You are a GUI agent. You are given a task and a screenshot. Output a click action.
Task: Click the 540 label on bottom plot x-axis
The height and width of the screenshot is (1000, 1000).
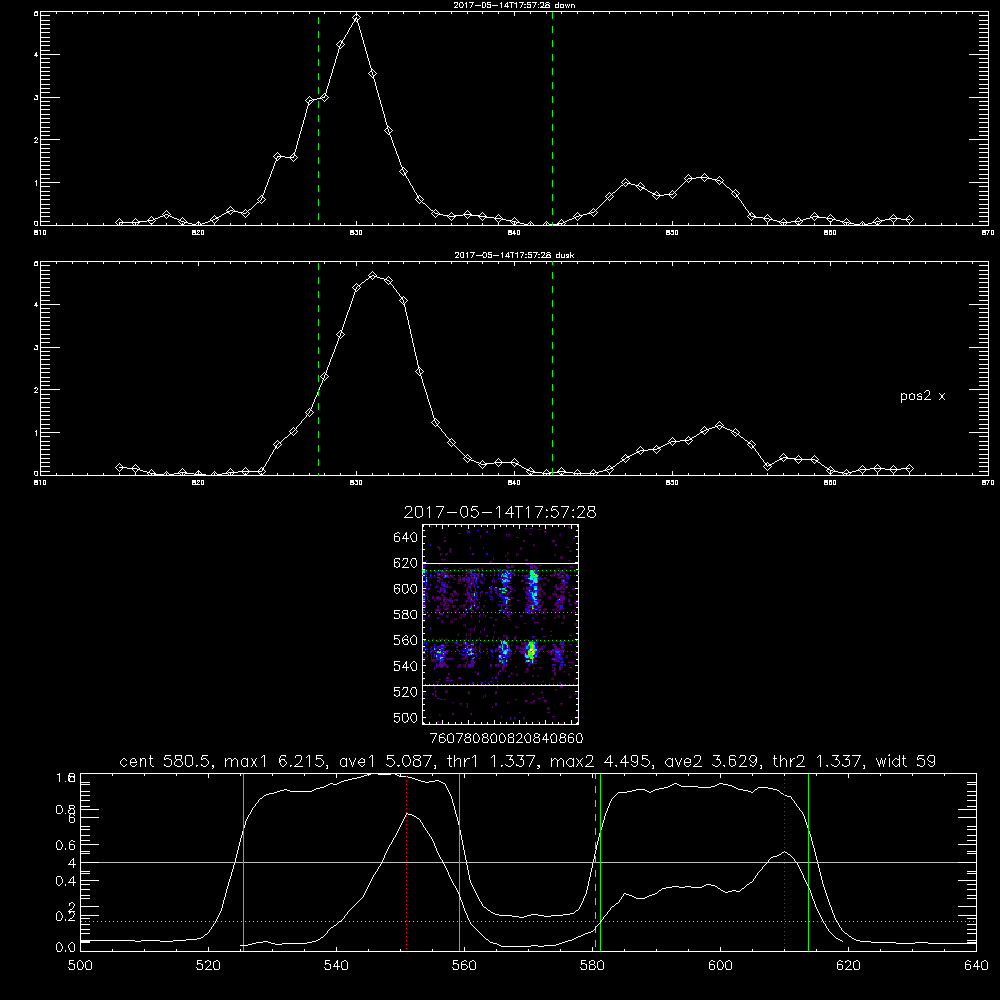coord(336,966)
